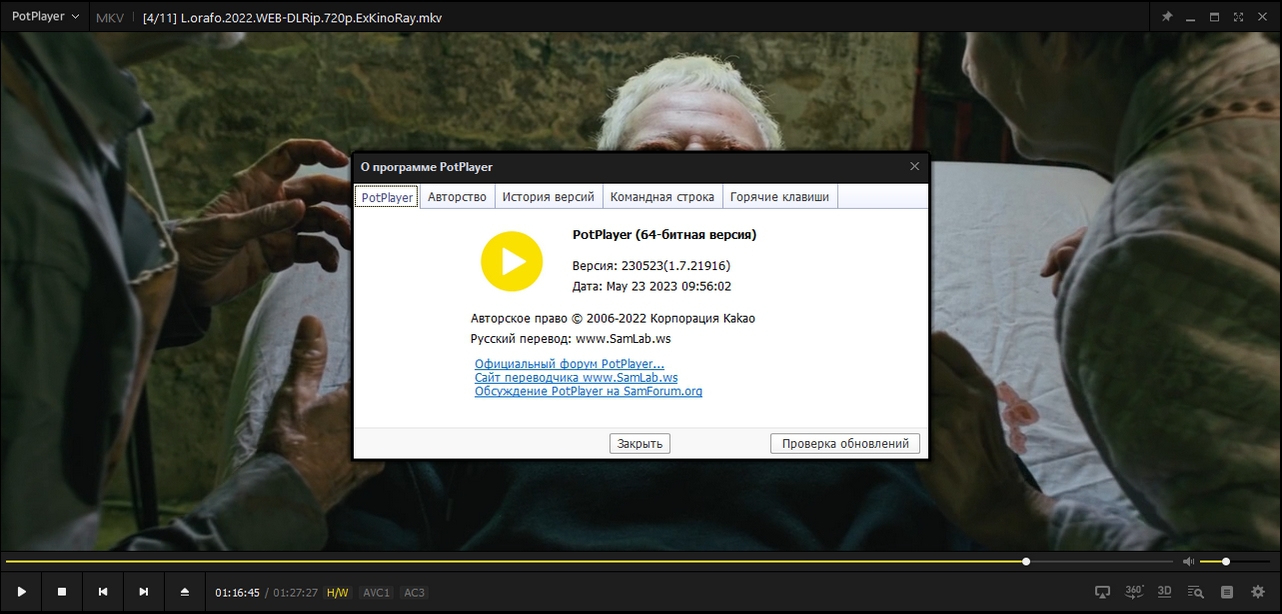Open the screen cast/monitor output icon

pyautogui.click(x=1103, y=592)
